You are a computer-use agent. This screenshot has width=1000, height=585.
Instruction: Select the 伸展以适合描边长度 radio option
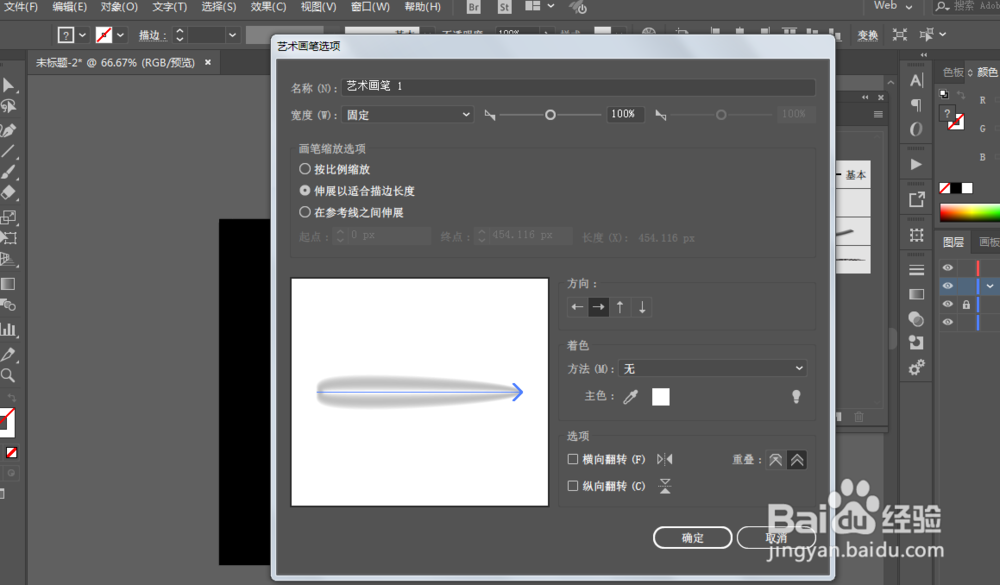point(305,191)
